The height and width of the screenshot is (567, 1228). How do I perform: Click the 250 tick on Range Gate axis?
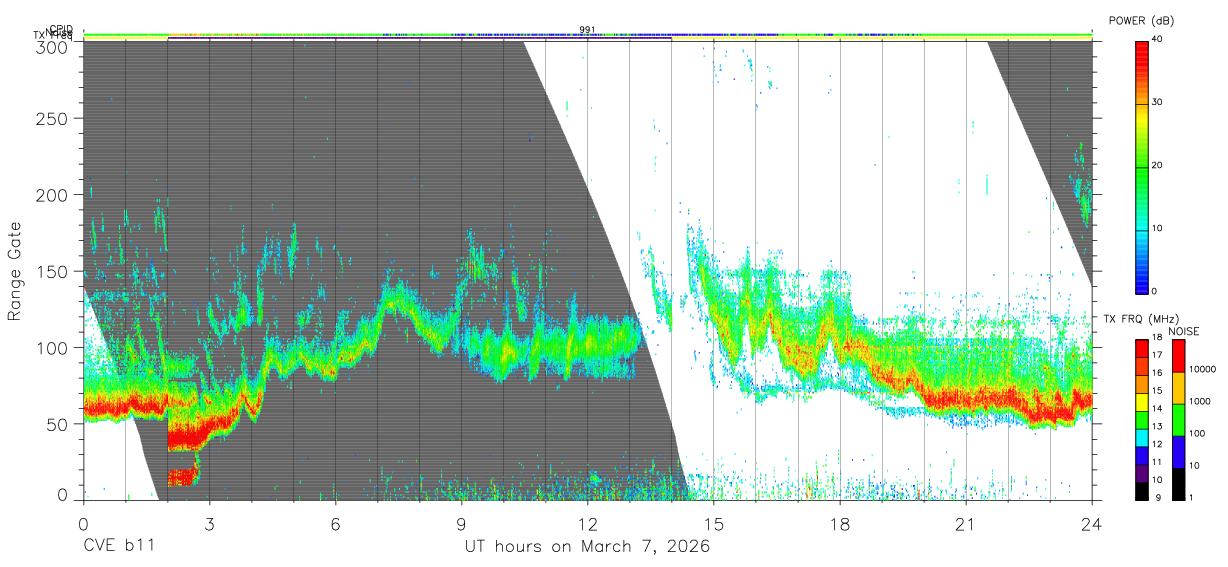pos(54,118)
